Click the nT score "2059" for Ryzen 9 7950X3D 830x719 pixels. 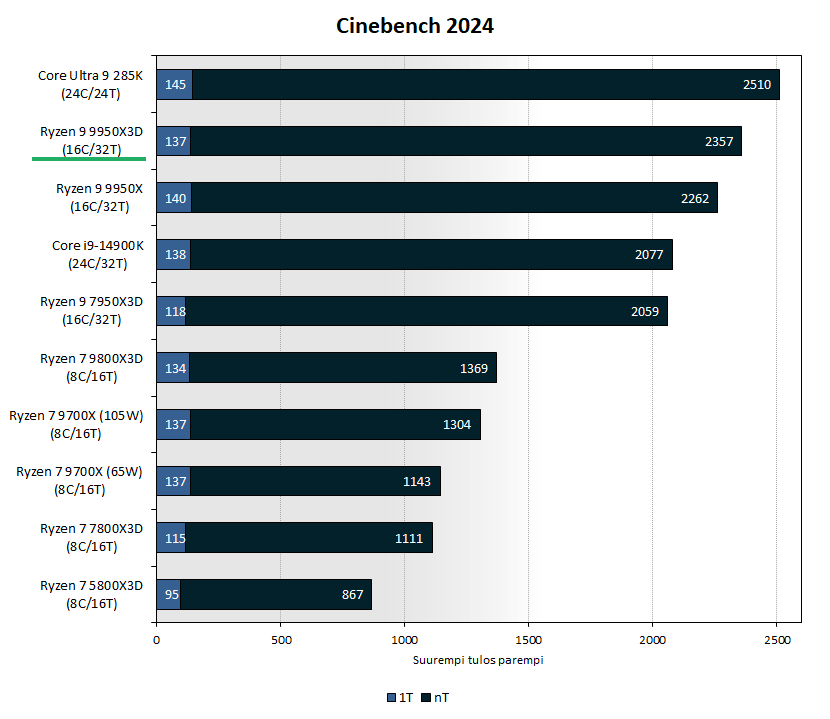645,311
